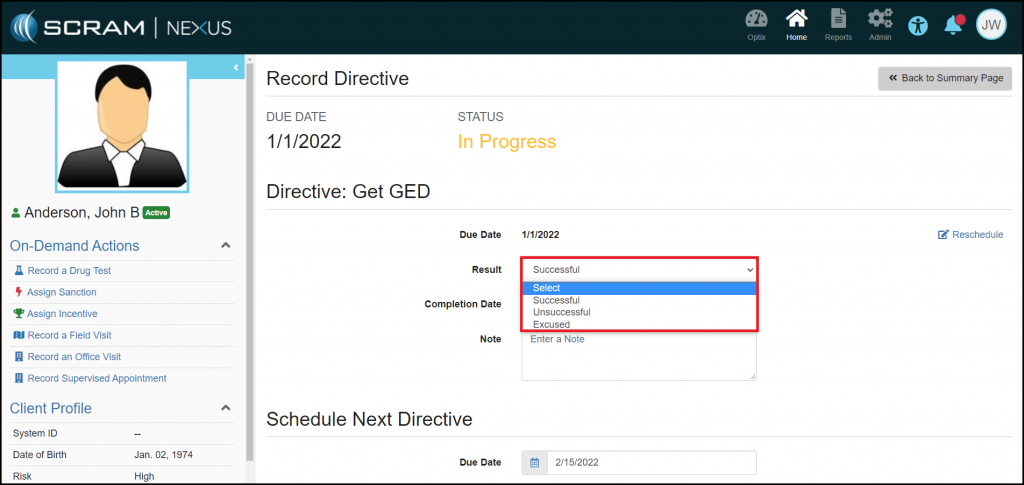The width and height of the screenshot is (1024, 485).
Task: Choose Excused from the Result list
Action: pos(551,324)
